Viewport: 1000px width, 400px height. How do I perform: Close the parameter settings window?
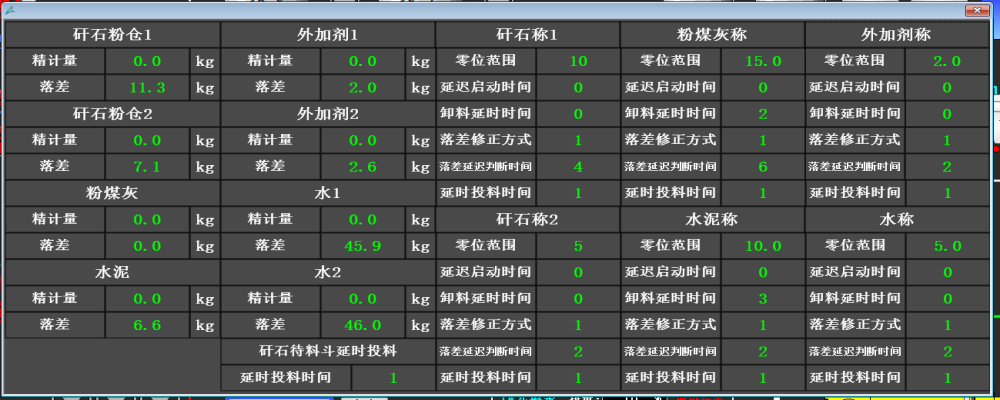[976, 9]
